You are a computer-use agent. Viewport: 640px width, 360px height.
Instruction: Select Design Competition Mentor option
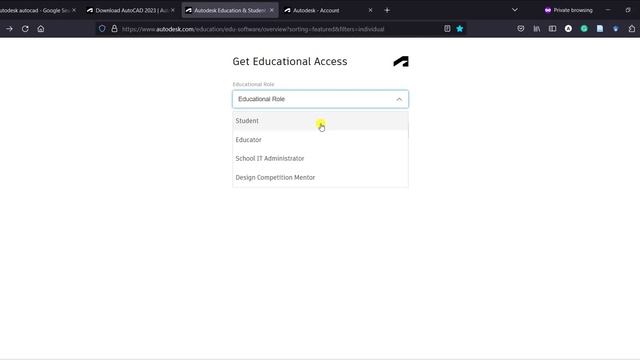click(320, 177)
